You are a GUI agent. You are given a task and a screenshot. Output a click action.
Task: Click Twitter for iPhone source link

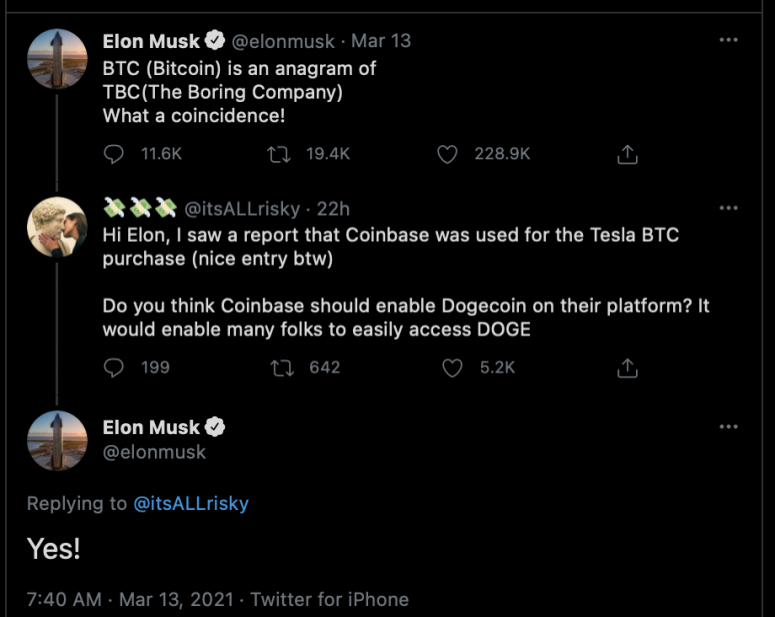tap(329, 600)
